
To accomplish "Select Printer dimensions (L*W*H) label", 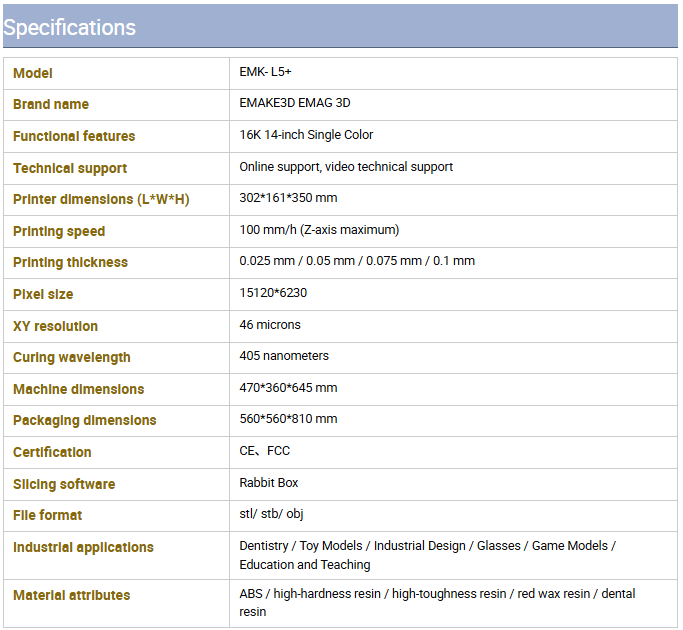I will click(101, 200).
